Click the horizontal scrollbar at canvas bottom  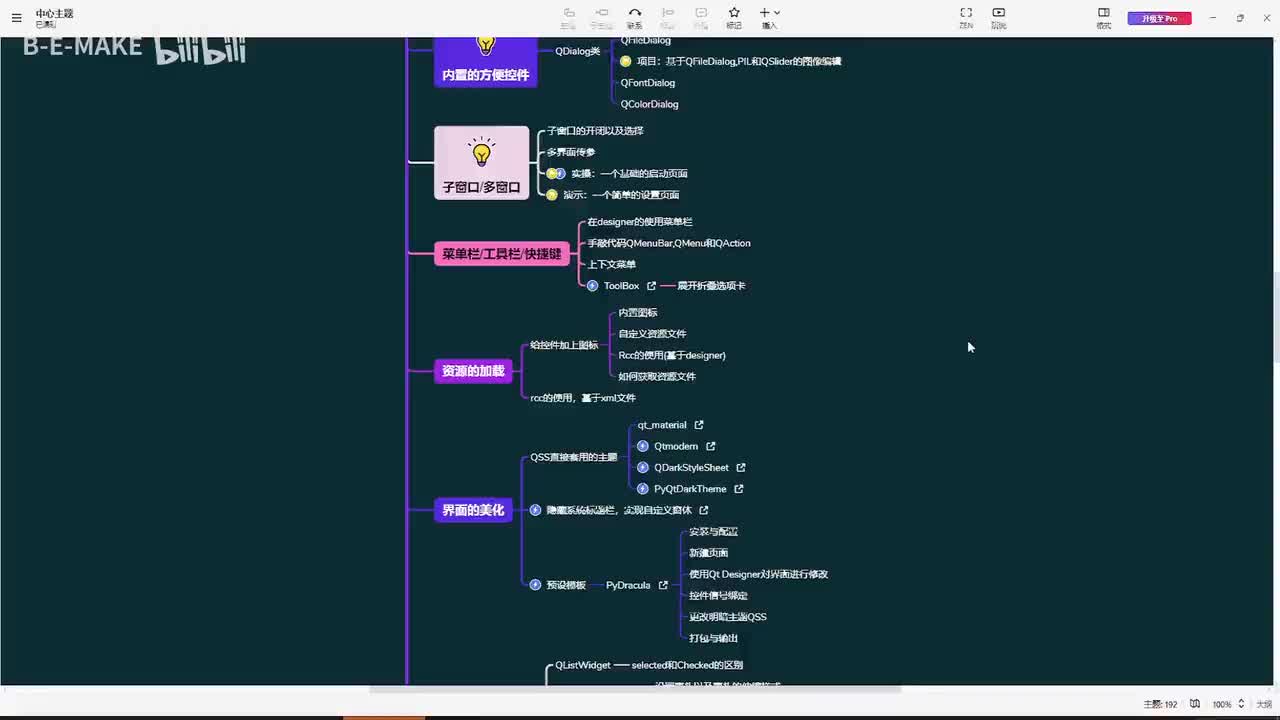635,689
